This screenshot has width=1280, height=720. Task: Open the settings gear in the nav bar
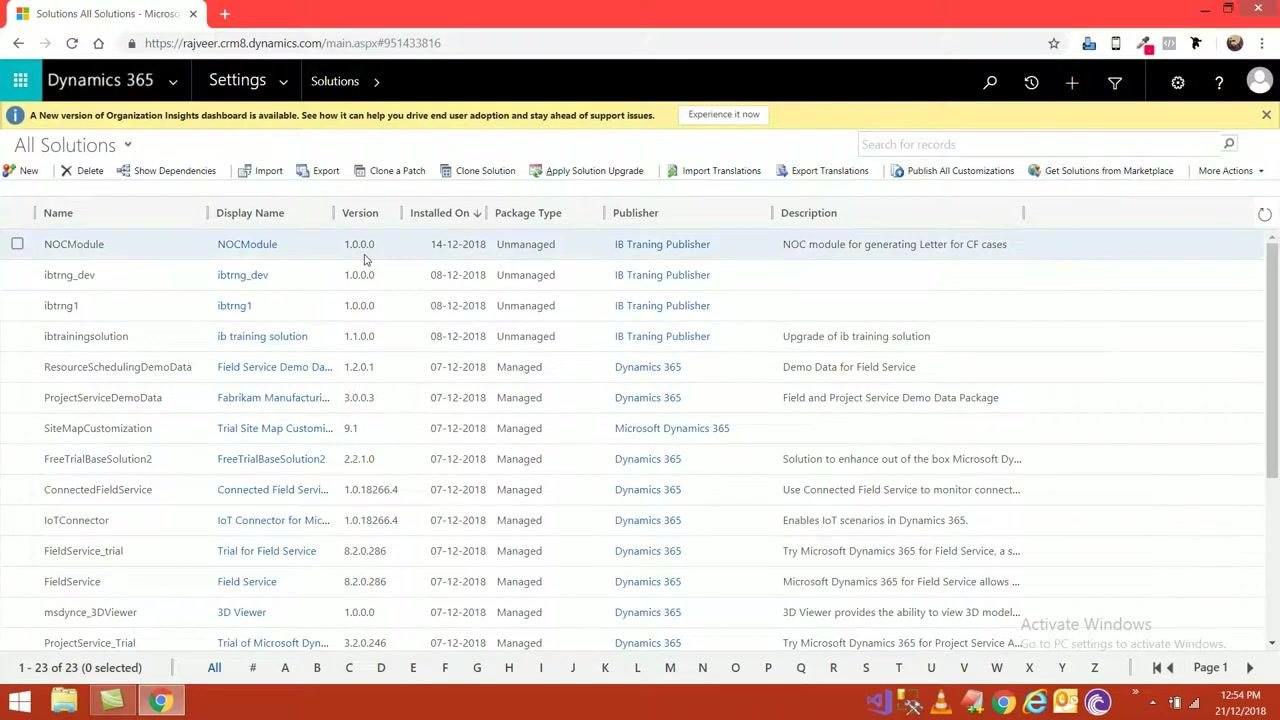pos(1178,82)
